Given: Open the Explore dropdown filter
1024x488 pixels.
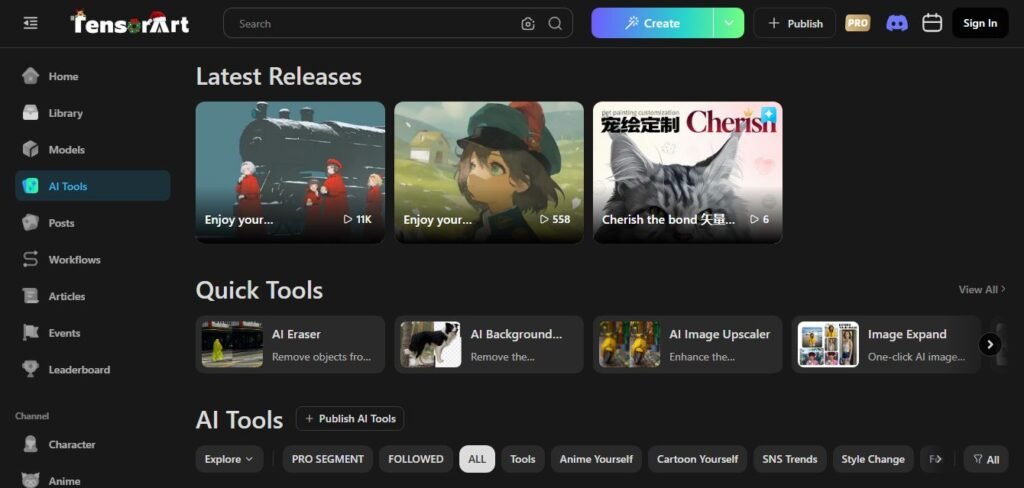Looking at the screenshot, I should 229,459.
